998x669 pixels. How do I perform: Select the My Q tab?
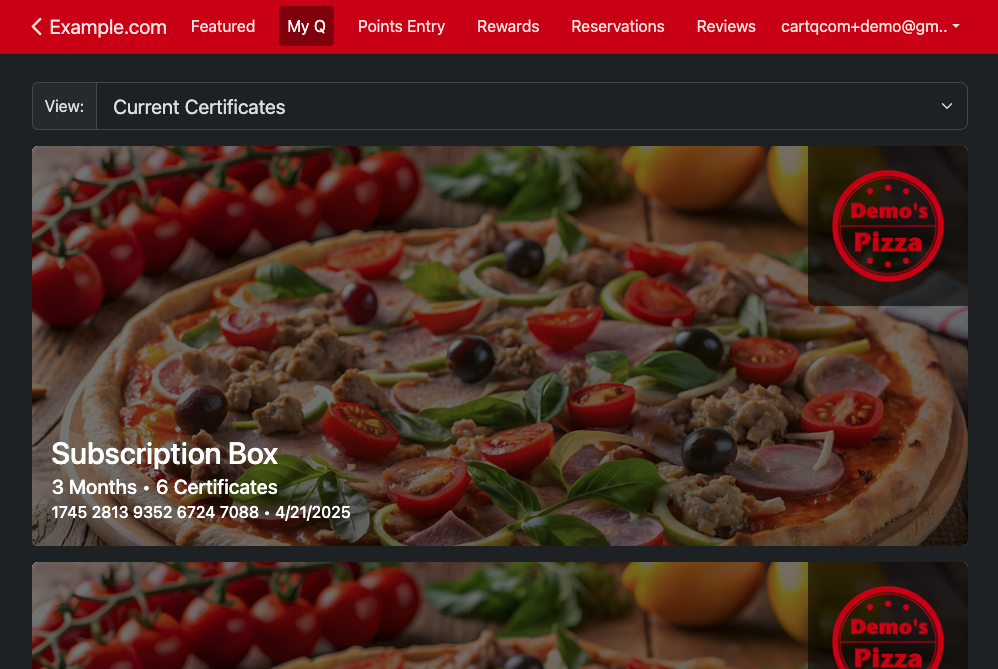click(306, 27)
